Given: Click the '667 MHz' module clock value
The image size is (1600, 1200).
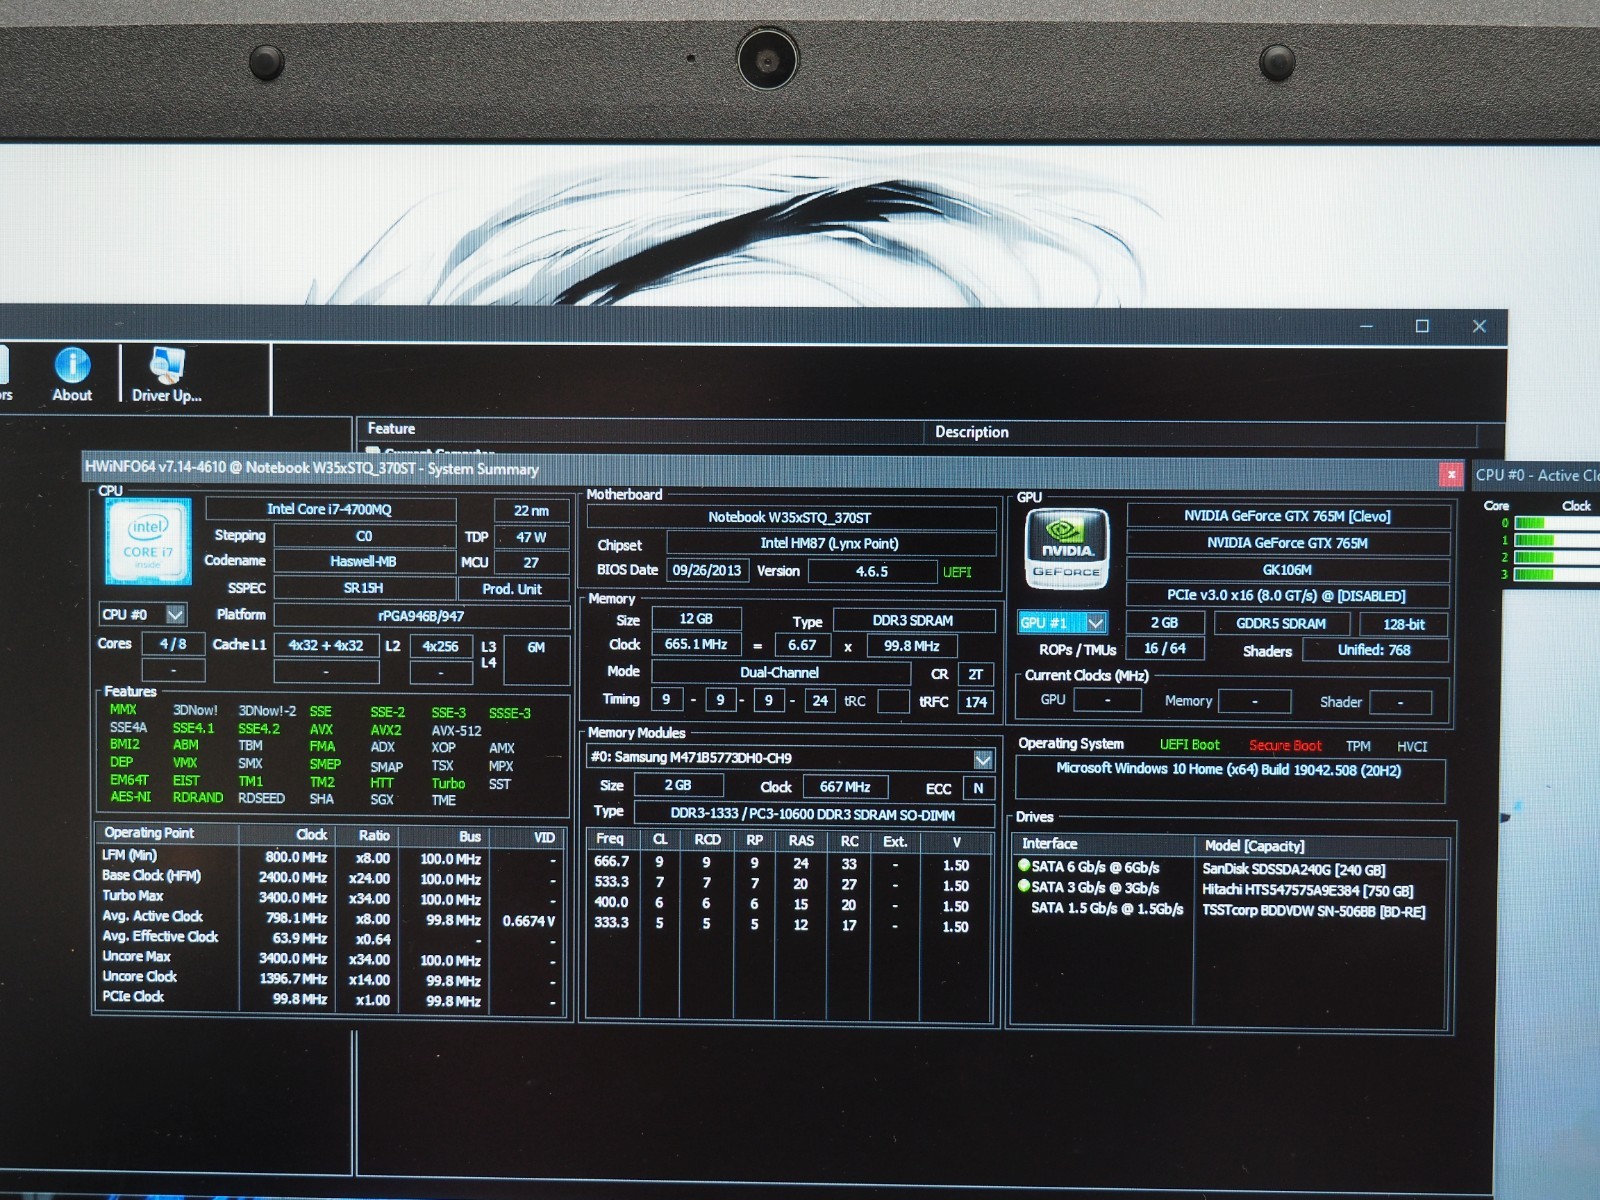Looking at the screenshot, I should (x=845, y=787).
